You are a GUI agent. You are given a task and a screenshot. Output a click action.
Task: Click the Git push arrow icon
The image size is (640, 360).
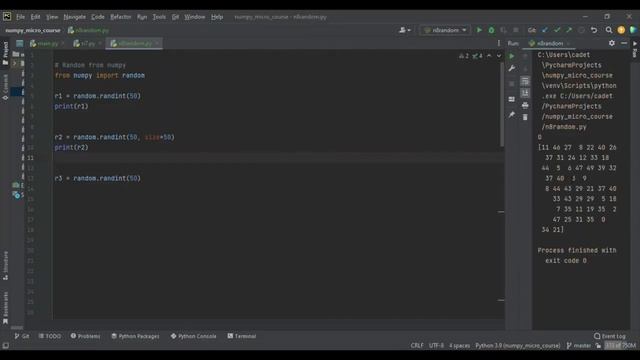[569, 30]
